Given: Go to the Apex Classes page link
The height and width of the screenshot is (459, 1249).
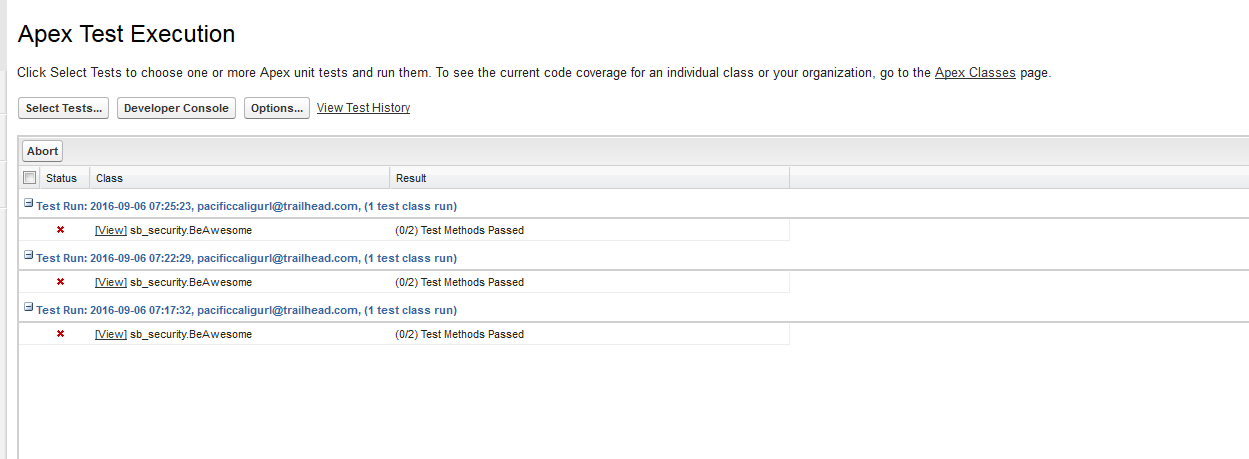Looking at the screenshot, I should 975,73.
